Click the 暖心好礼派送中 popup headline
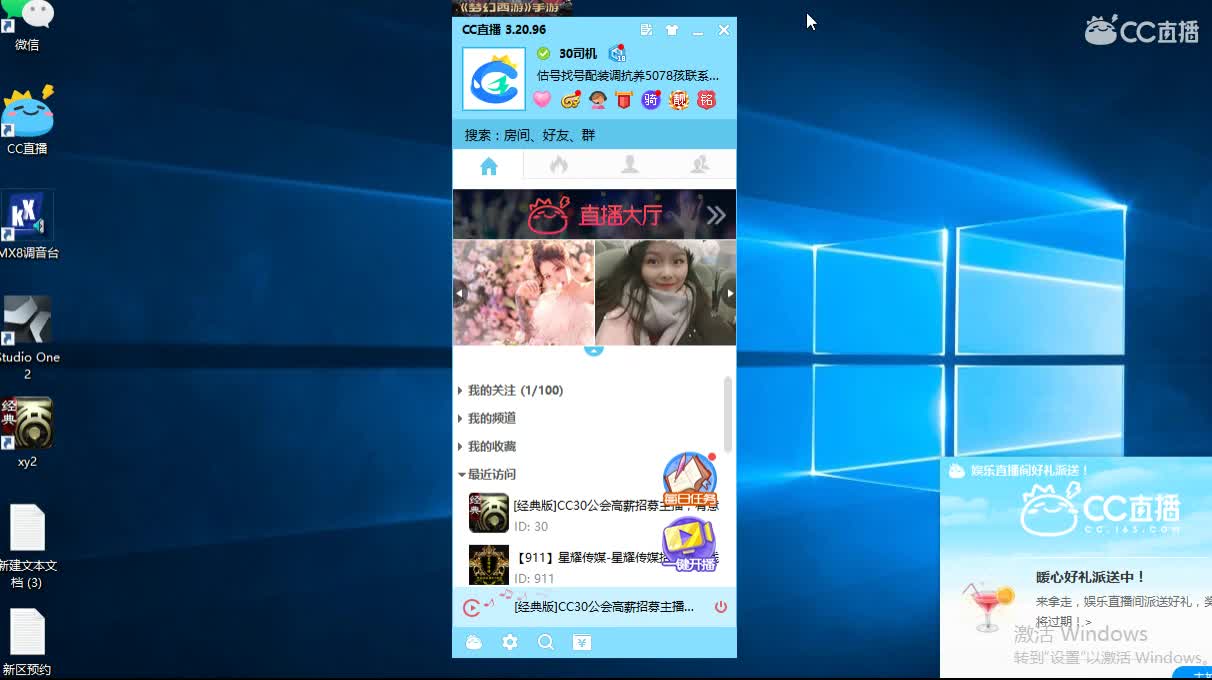Screen dimensions: 1212x680 click(1091, 577)
